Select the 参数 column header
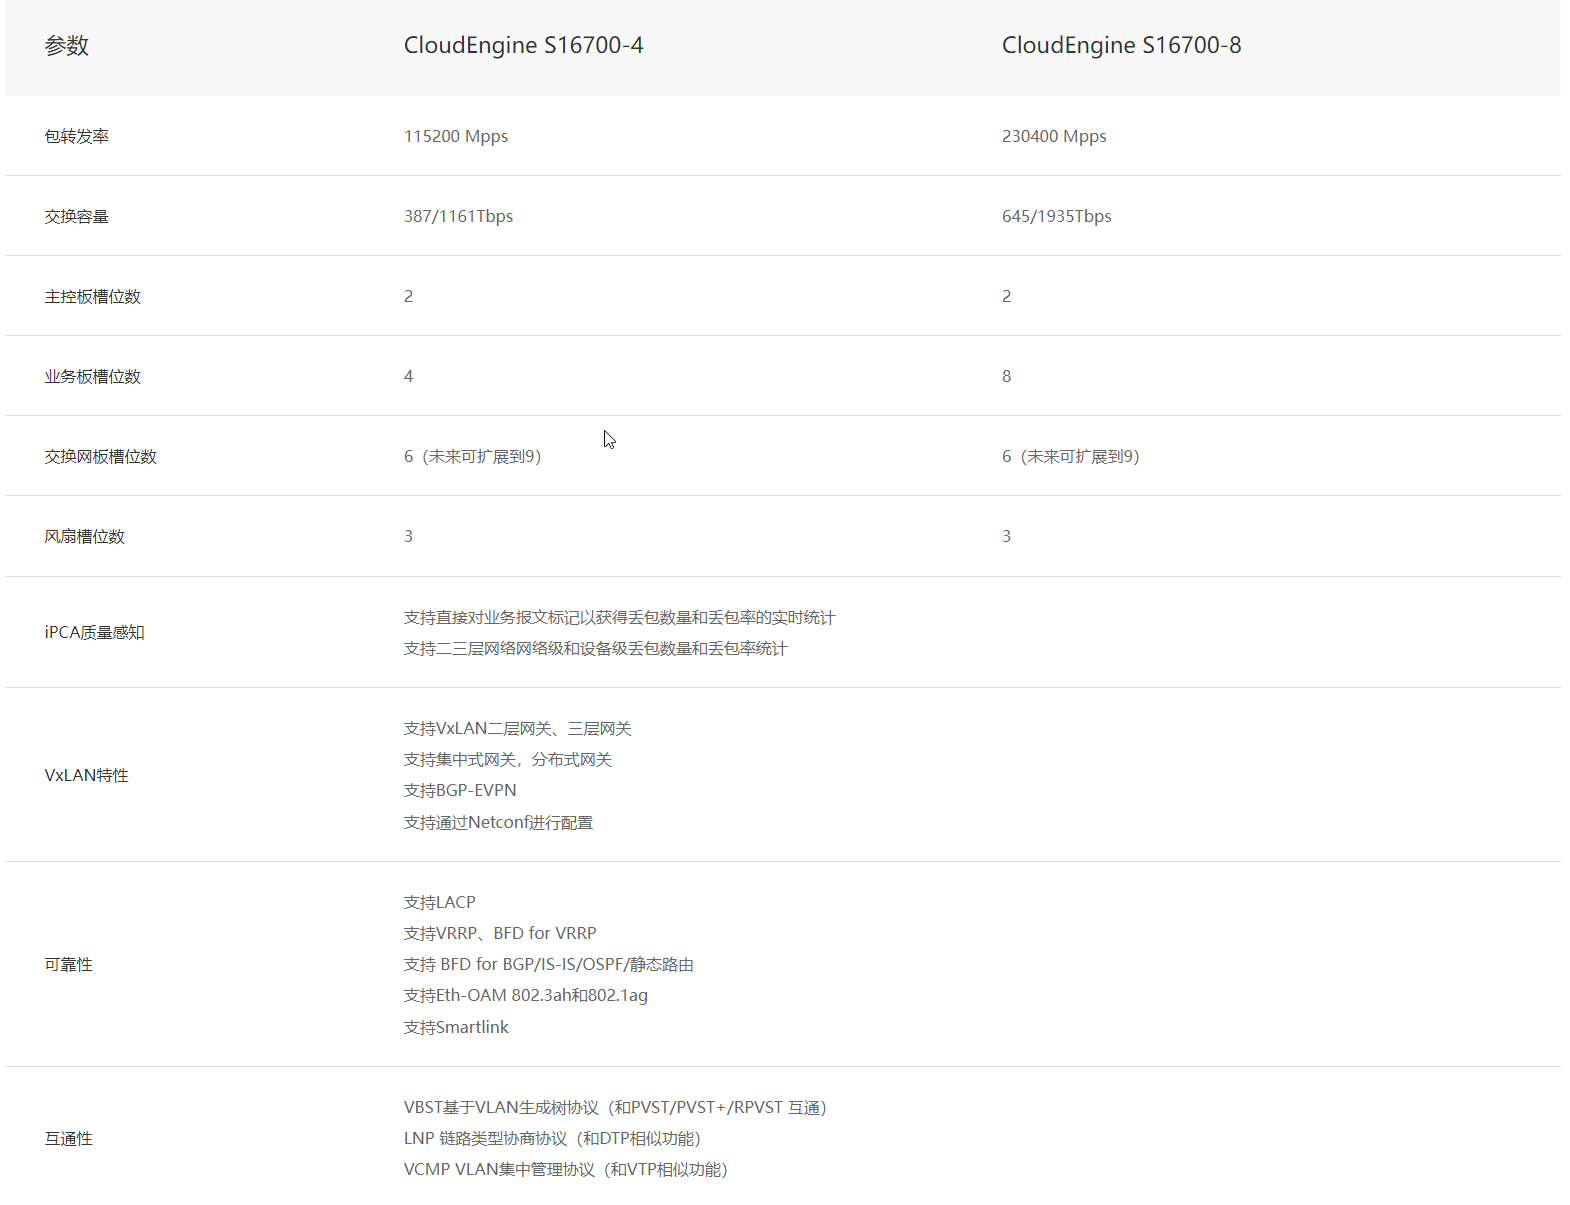The width and height of the screenshot is (1570, 1205). click(67, 45)
